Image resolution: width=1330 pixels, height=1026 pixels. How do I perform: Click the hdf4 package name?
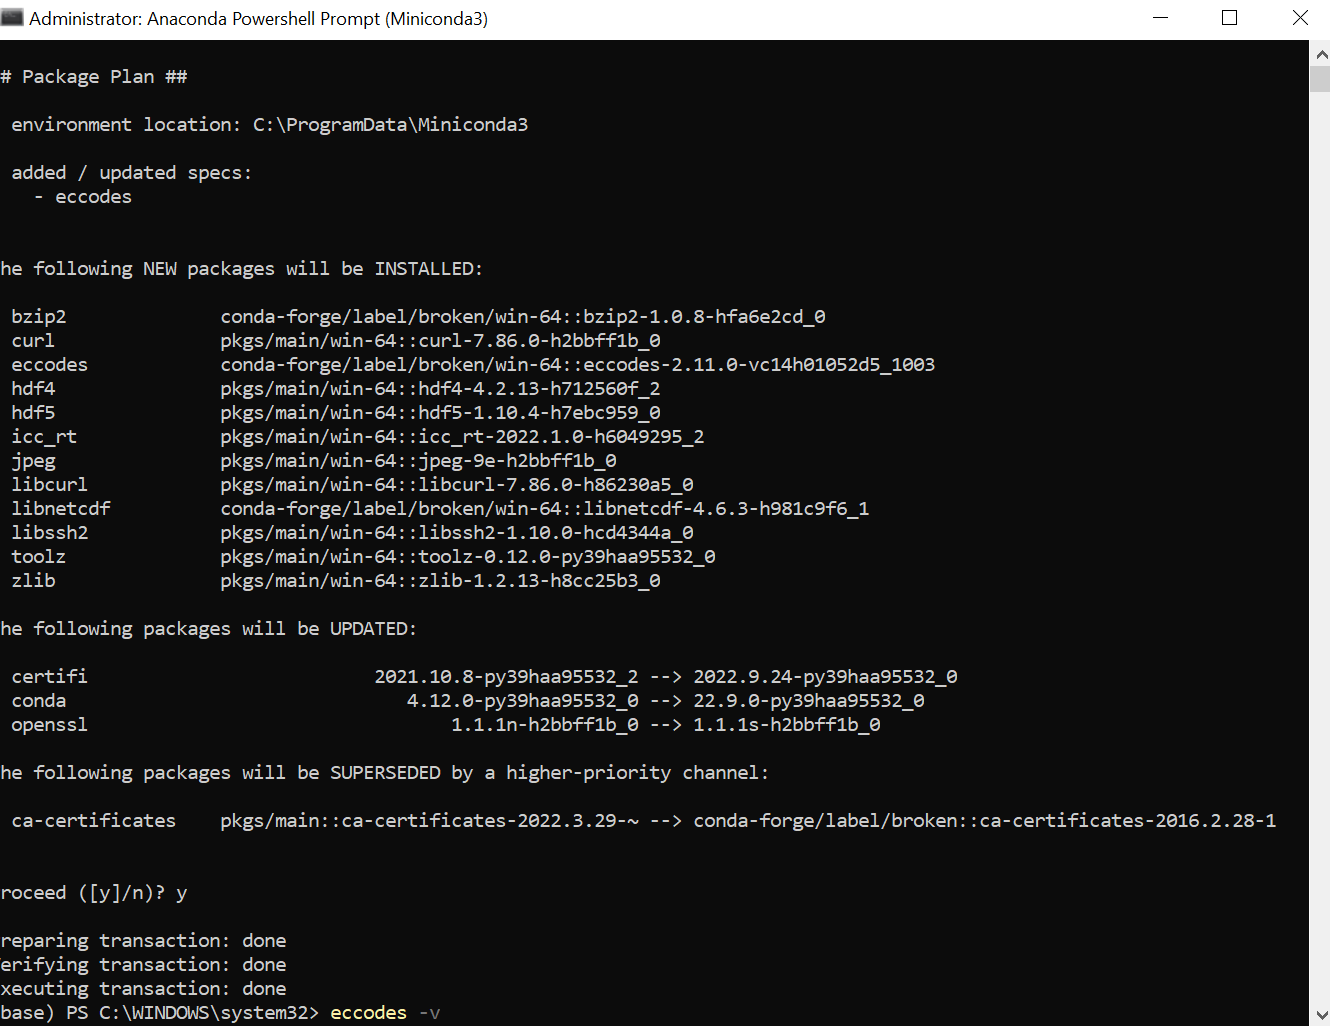33,389
